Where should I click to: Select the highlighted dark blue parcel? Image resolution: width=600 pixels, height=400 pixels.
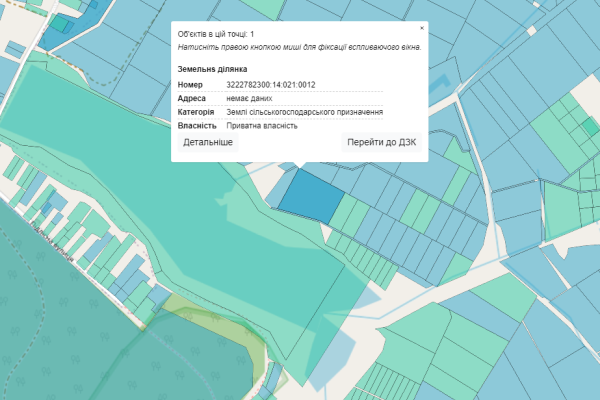click(x=310, y=196)
